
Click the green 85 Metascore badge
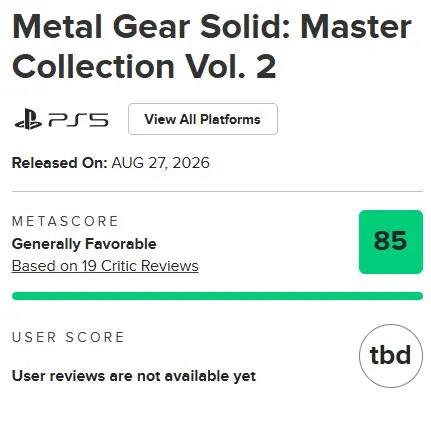(x=391, y=242)
